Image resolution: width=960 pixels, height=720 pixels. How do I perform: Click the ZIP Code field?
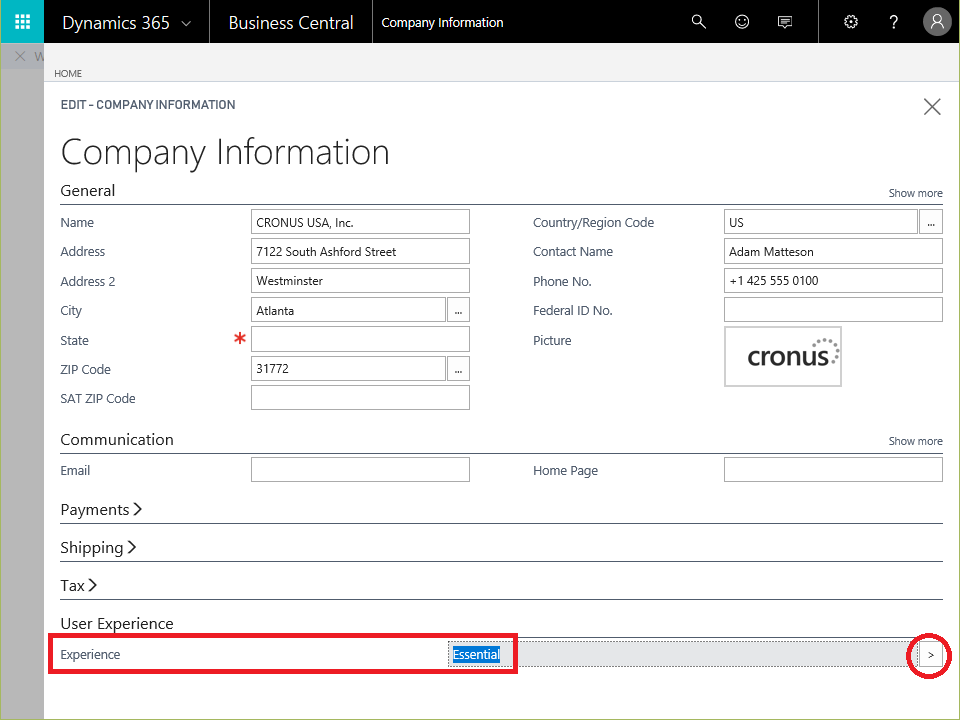348,369
